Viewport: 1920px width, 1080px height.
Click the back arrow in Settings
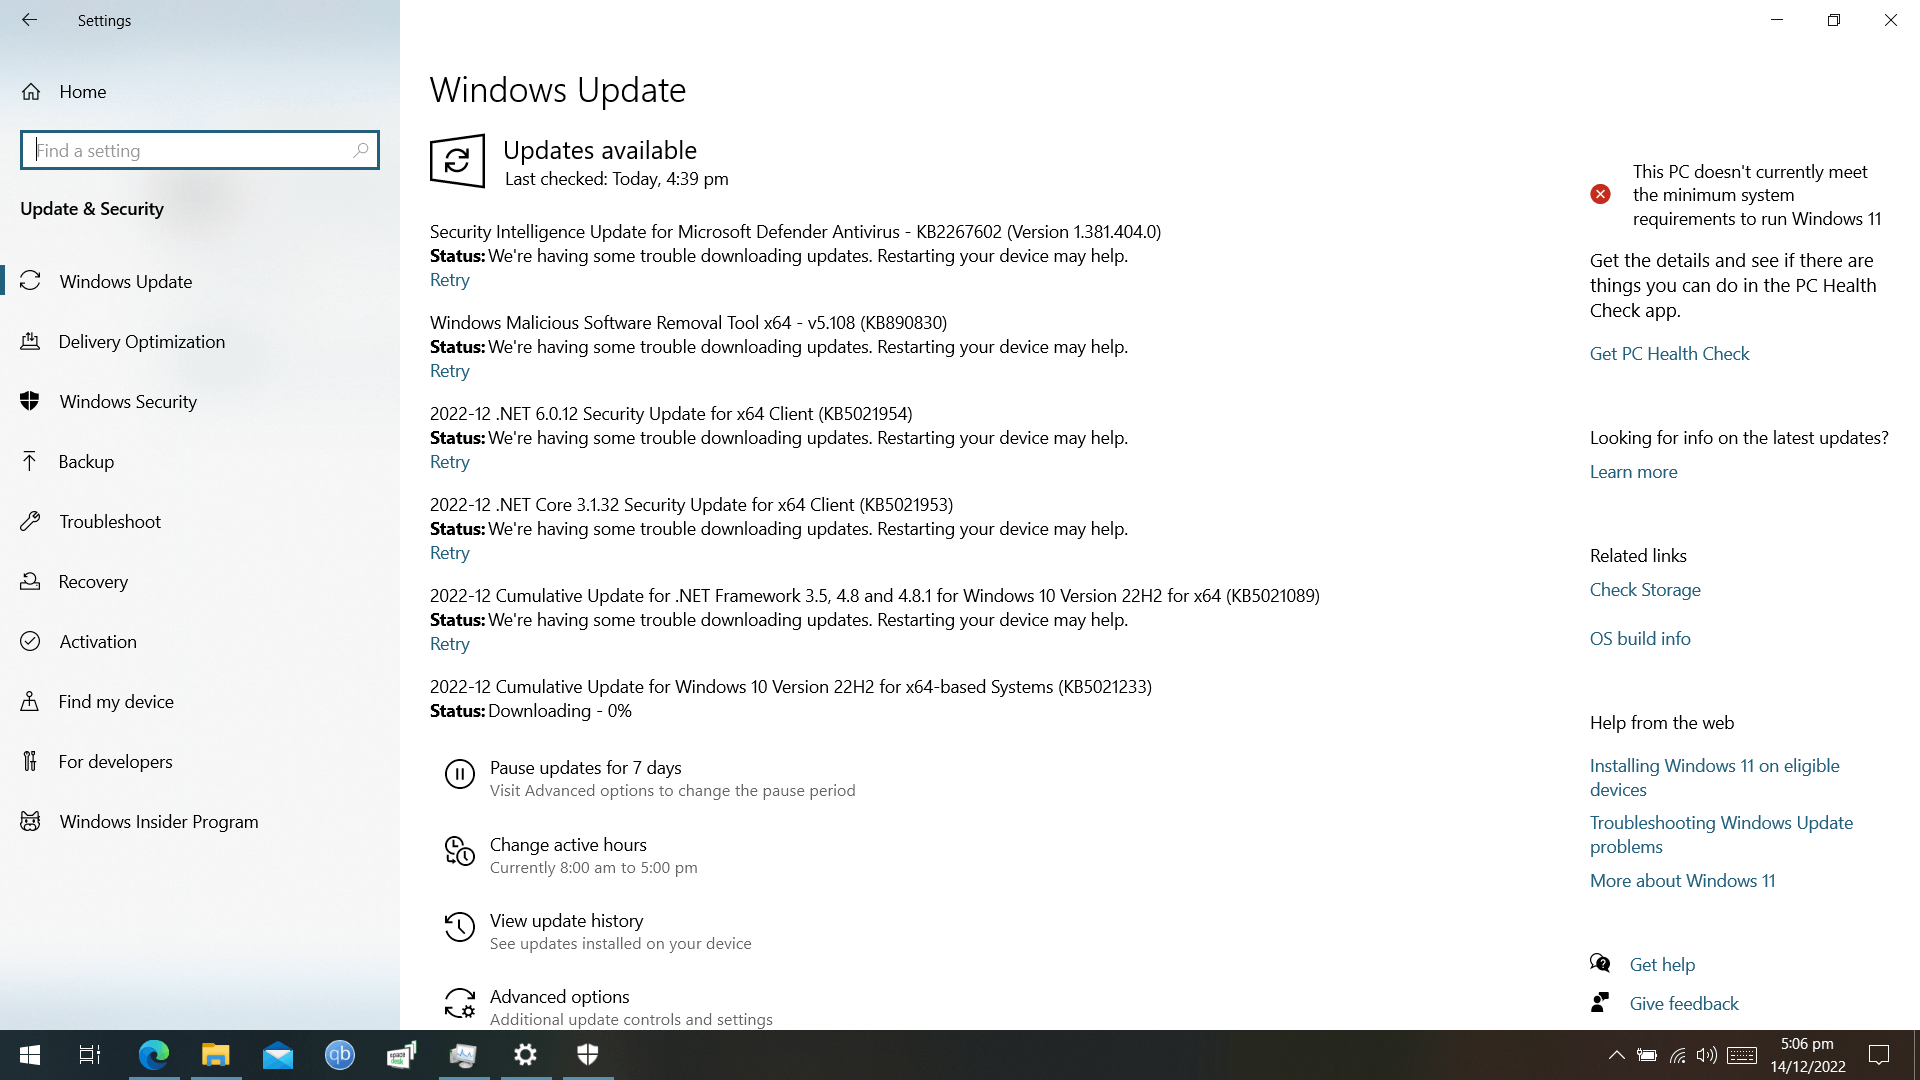click(29, 20)
